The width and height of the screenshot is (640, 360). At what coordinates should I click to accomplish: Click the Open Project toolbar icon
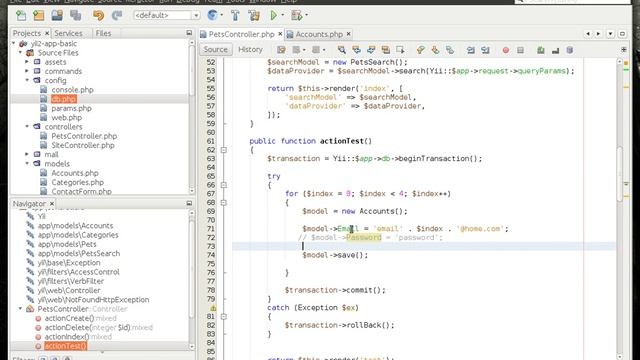pyautogui.click(x=57, y=16)
